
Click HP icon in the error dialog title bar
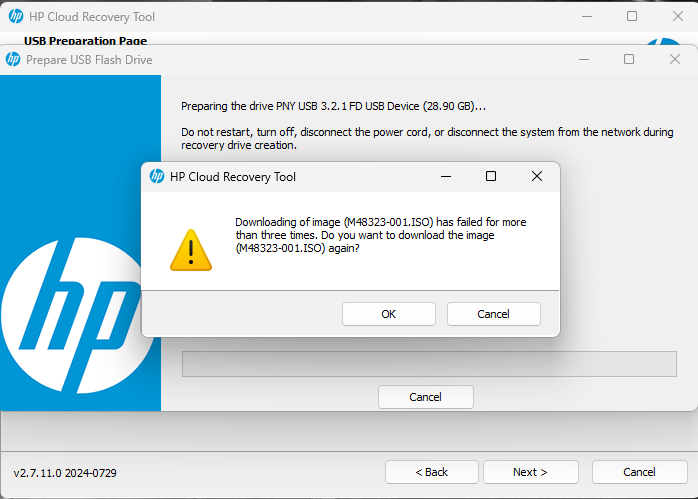157,177
